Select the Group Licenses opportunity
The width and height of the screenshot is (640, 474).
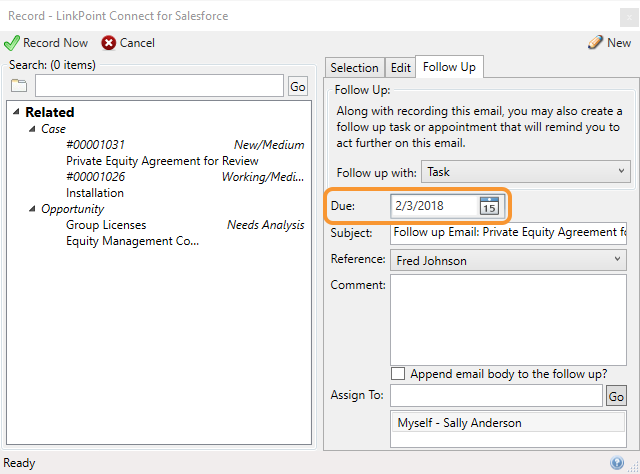tap(185, 233)
